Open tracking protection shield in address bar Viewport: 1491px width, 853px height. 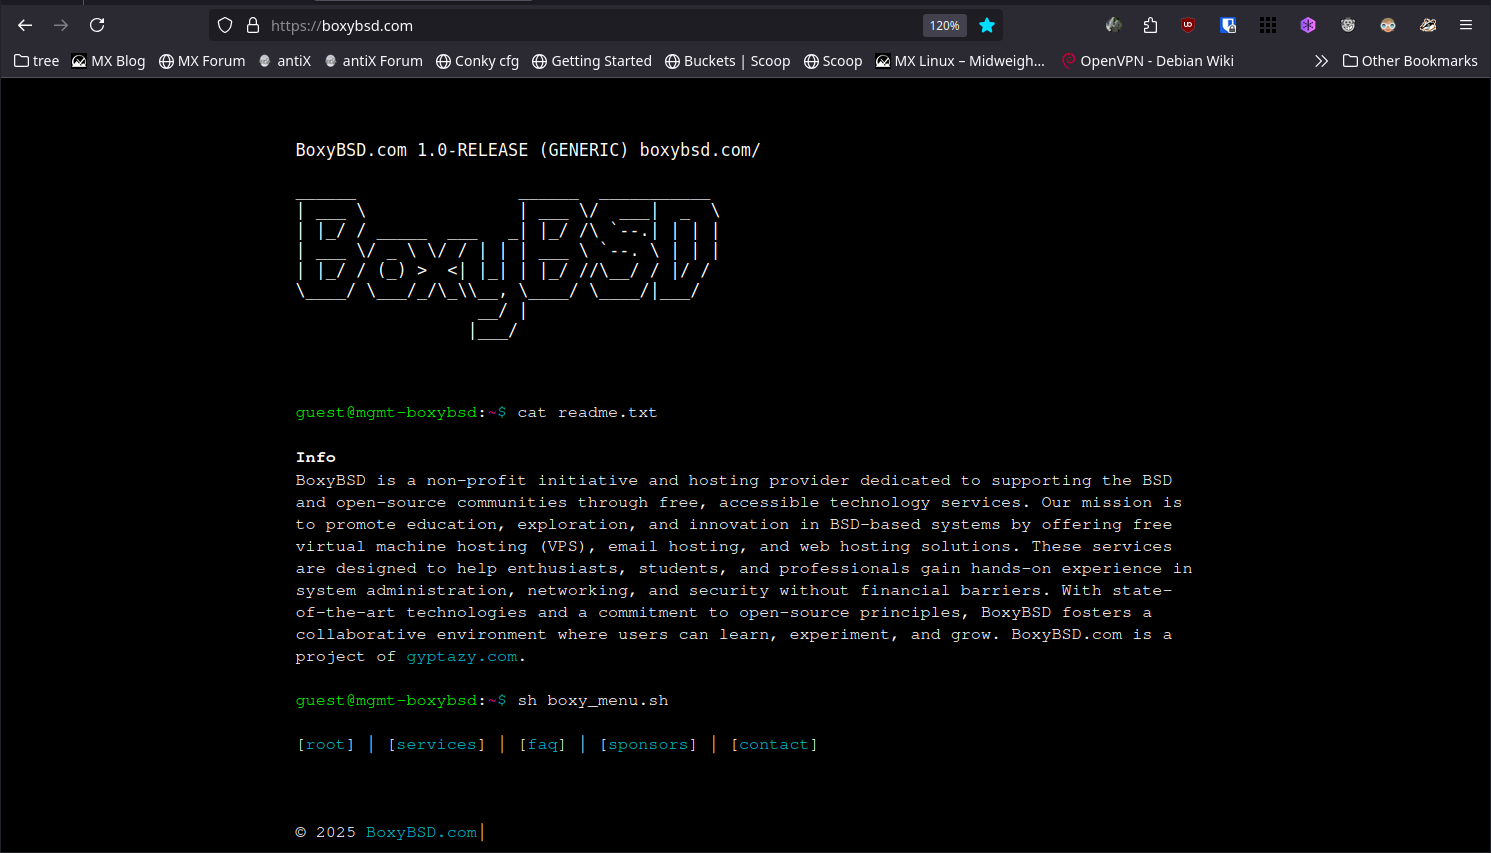[225, 25]
